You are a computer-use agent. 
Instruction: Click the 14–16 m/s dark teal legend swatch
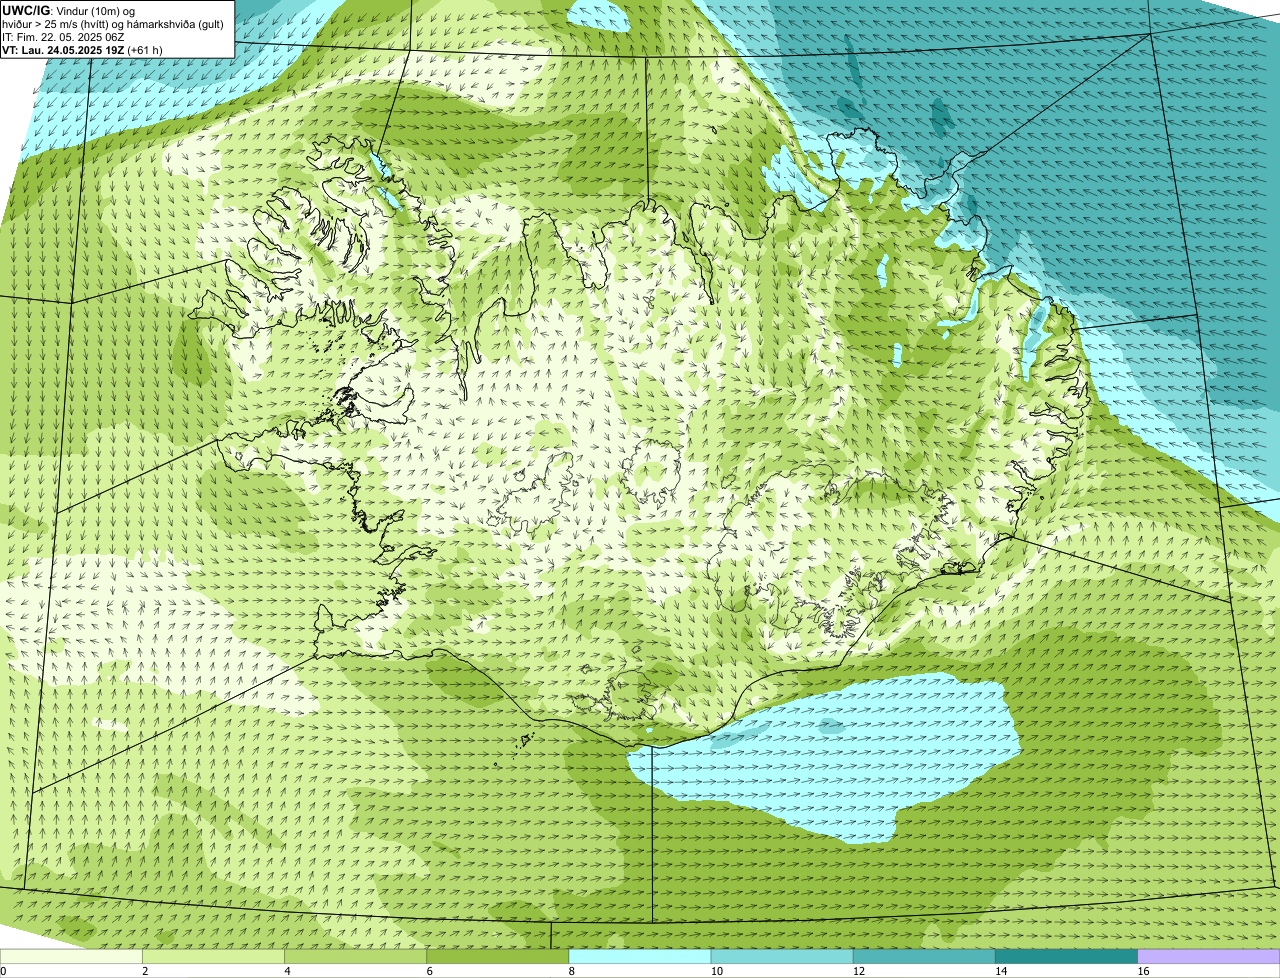click(x=1067, y=956)
